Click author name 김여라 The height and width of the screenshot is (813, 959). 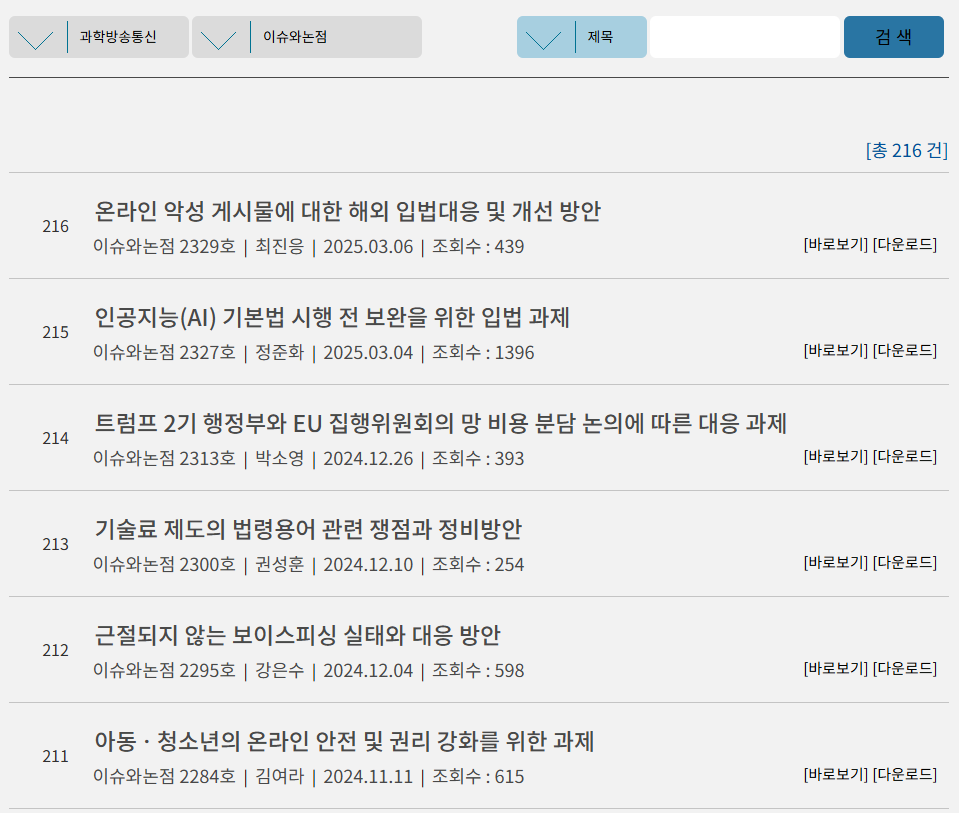point(280,776)
